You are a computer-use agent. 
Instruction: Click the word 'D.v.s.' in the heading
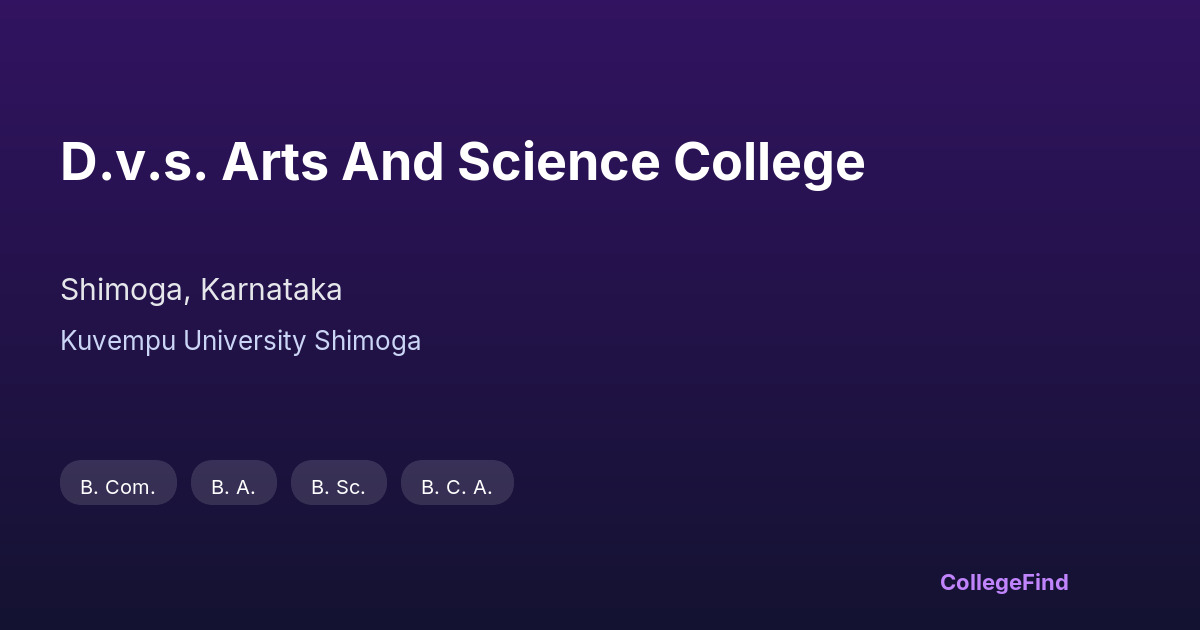[x=133, y=162]
